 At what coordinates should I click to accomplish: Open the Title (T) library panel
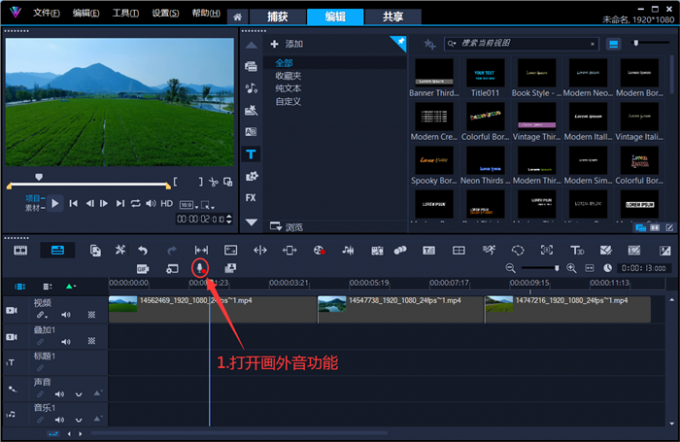(x=251, y=154)
